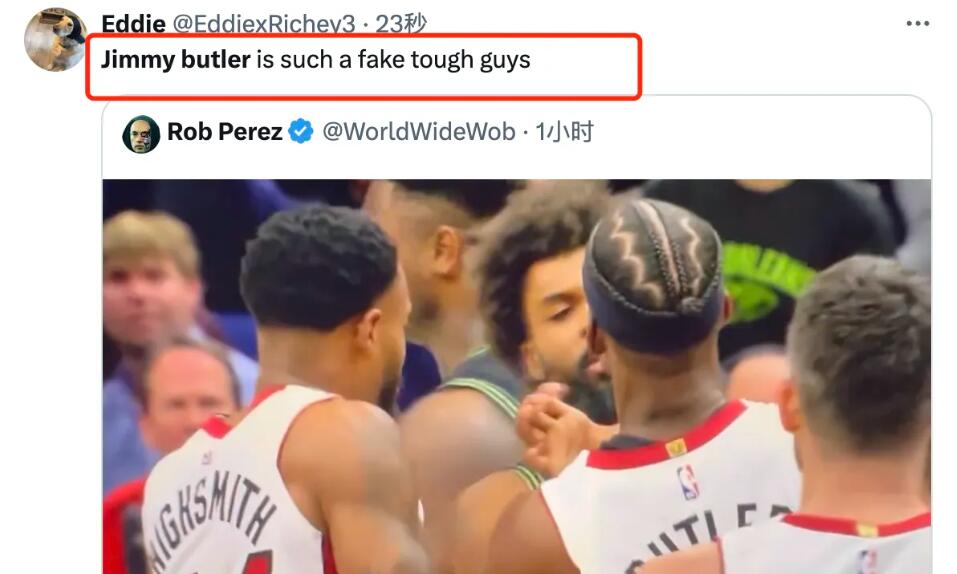Click the blurred blond spectator in background

153,275
